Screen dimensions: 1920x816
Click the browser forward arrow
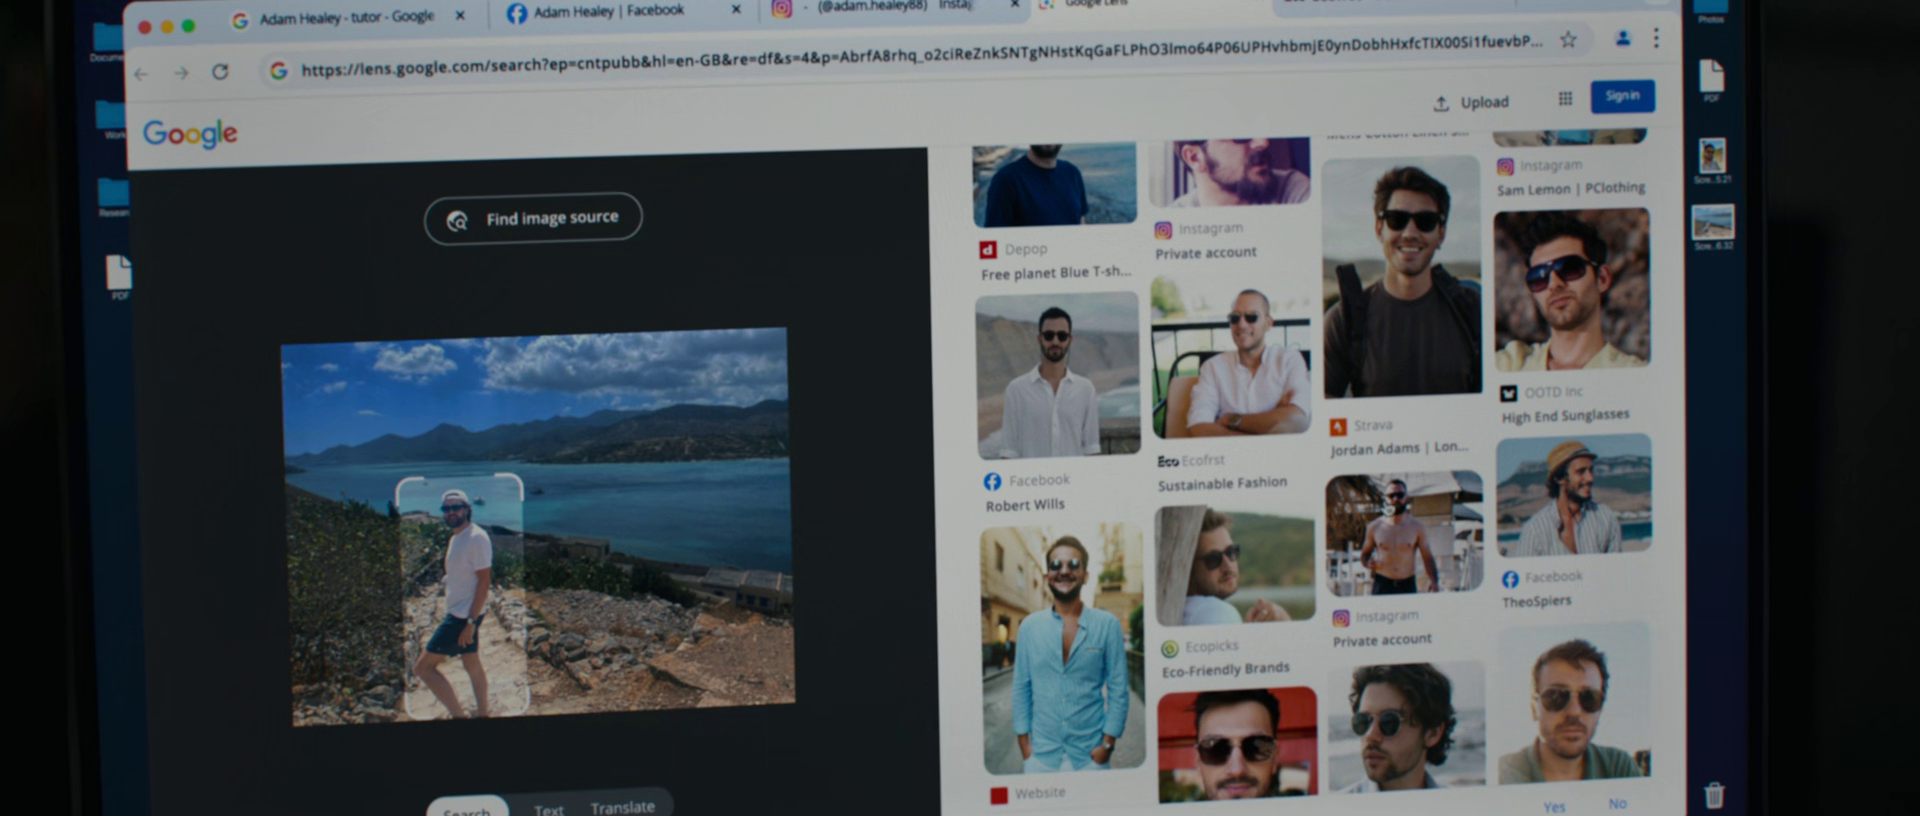(181, 73)
